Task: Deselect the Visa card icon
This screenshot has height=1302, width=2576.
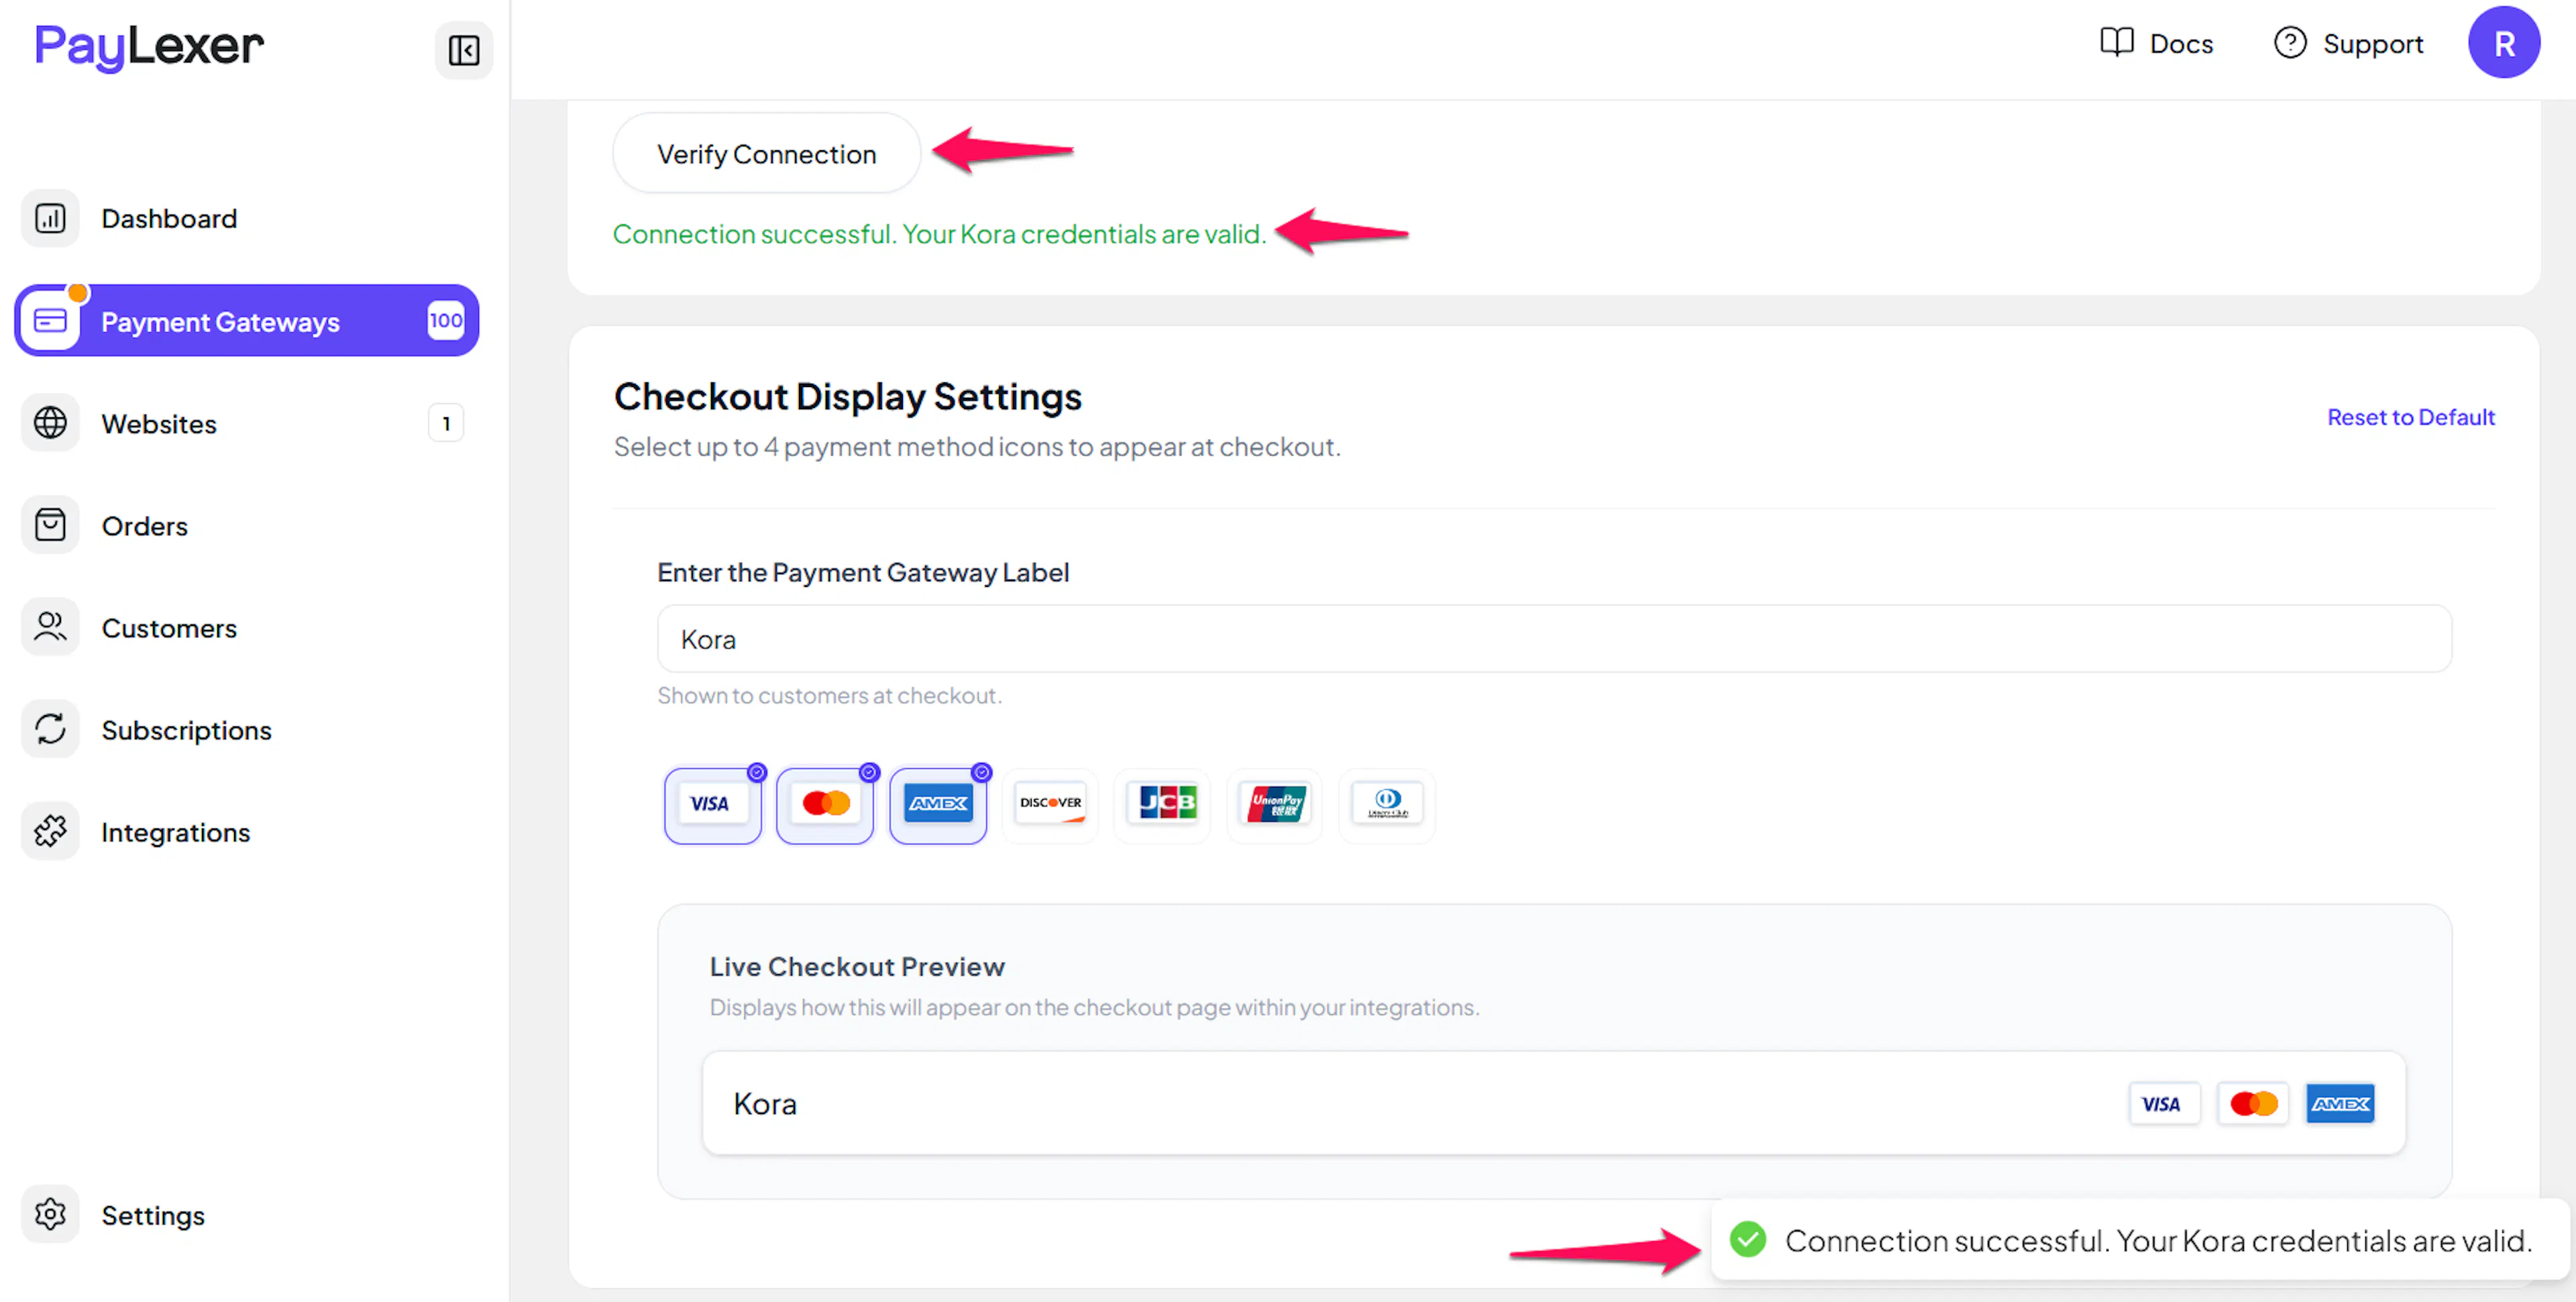Action: 712,805
